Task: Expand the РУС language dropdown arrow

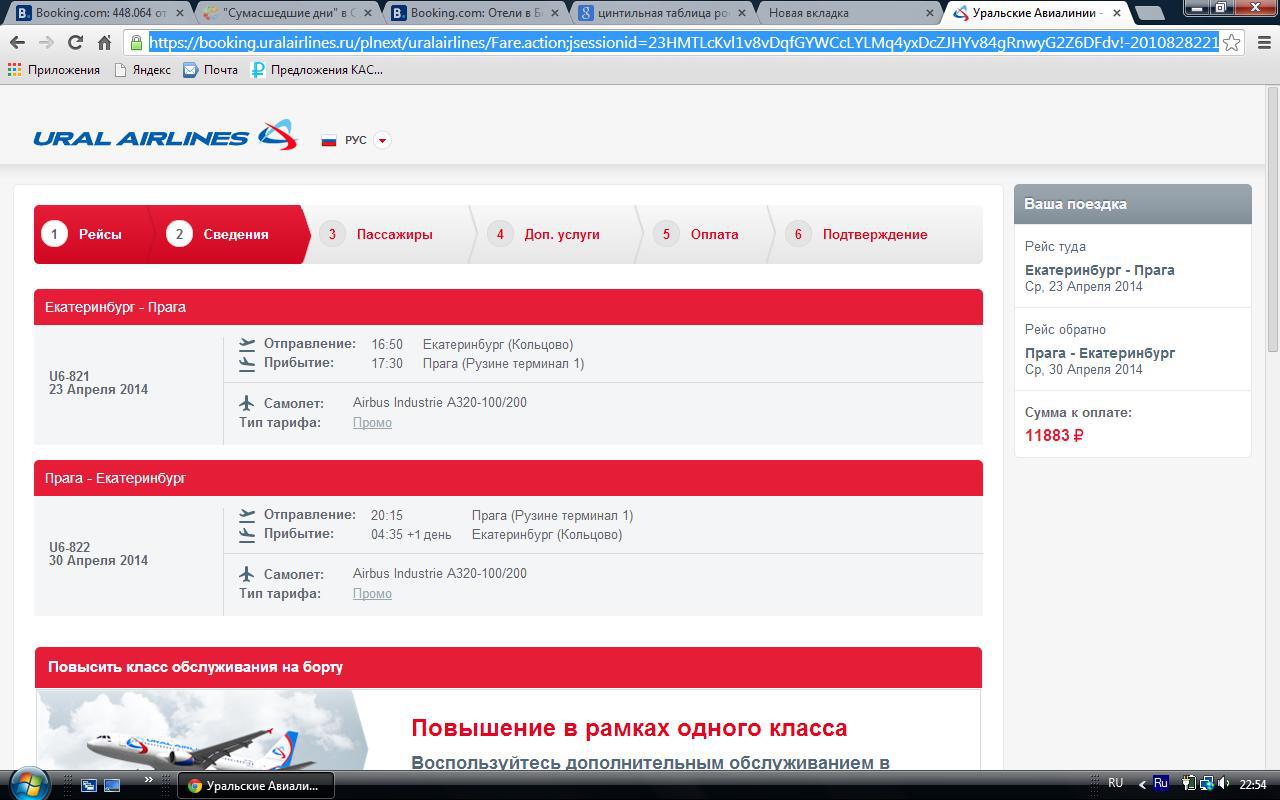Action: (382, 140)
